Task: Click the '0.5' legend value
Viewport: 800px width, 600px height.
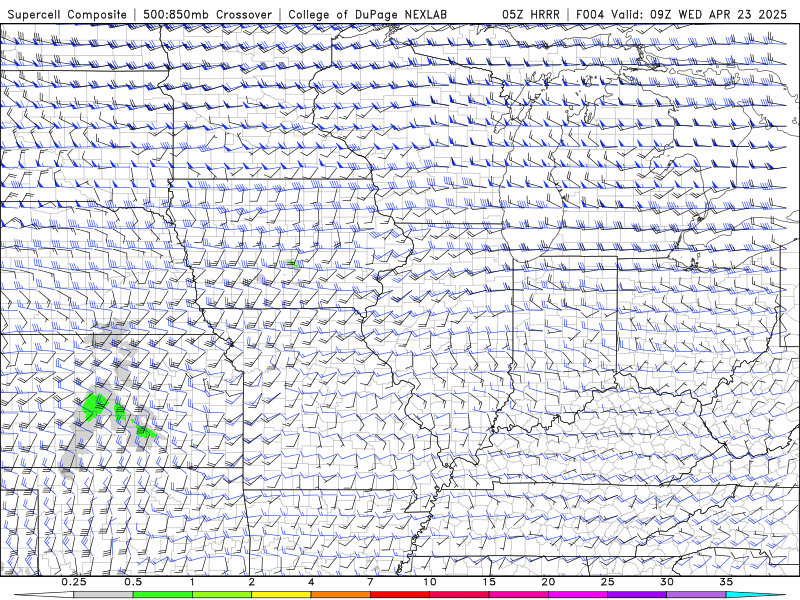Action: (x=133, y=582)
